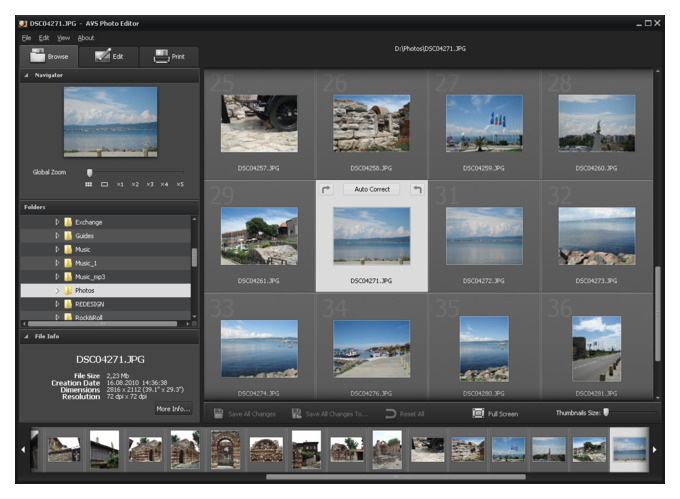Click the Reset All label

412,414
